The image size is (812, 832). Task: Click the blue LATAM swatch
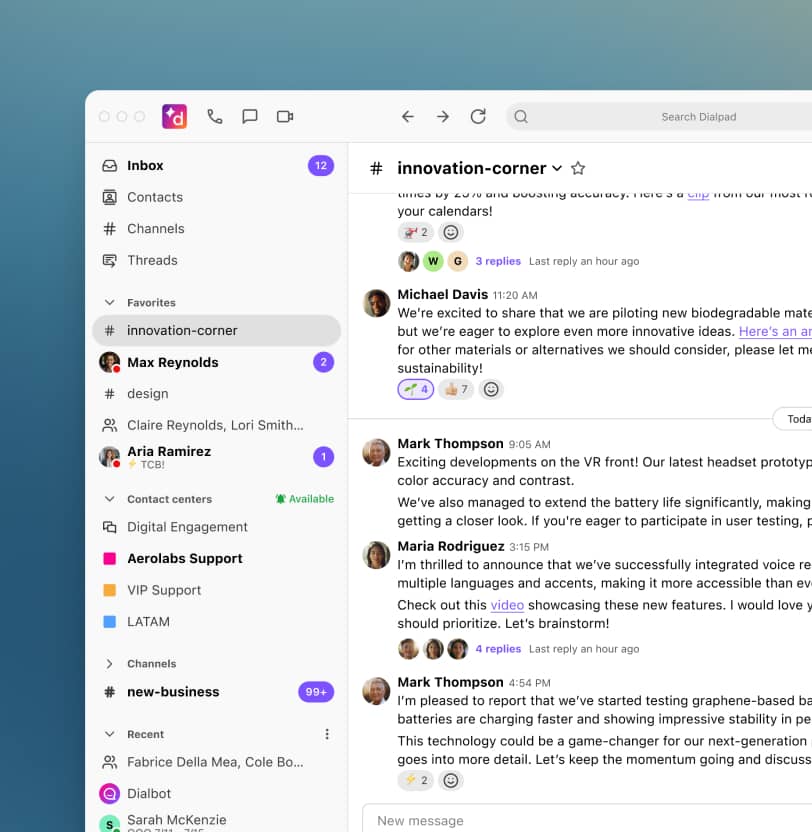point(109,621)
